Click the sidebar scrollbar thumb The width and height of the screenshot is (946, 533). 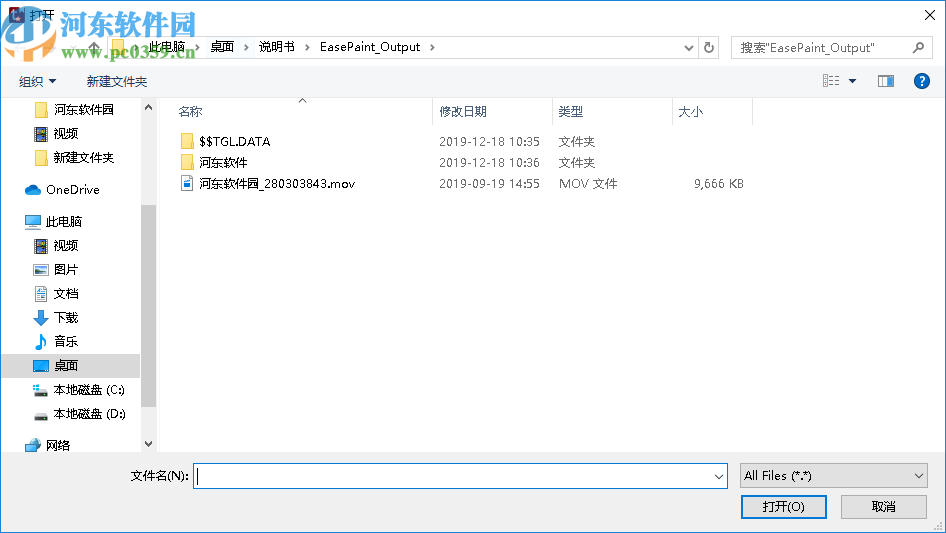(x=148, y=306)
